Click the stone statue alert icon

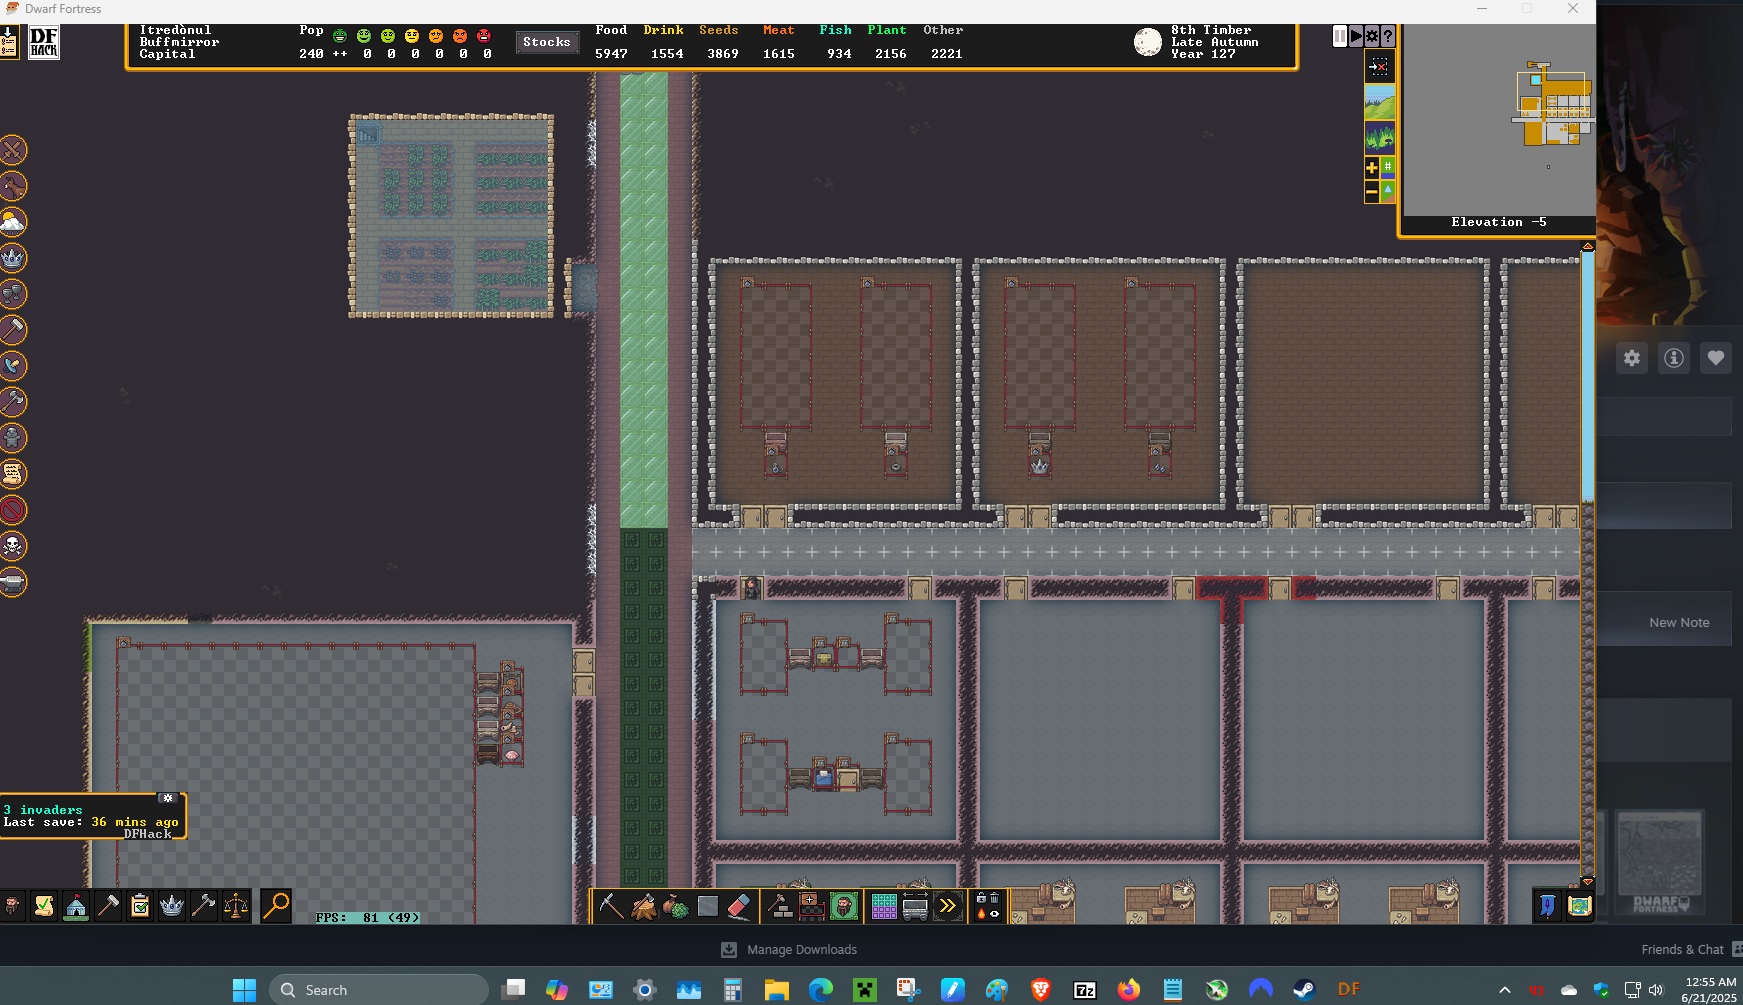pos(12,438)
